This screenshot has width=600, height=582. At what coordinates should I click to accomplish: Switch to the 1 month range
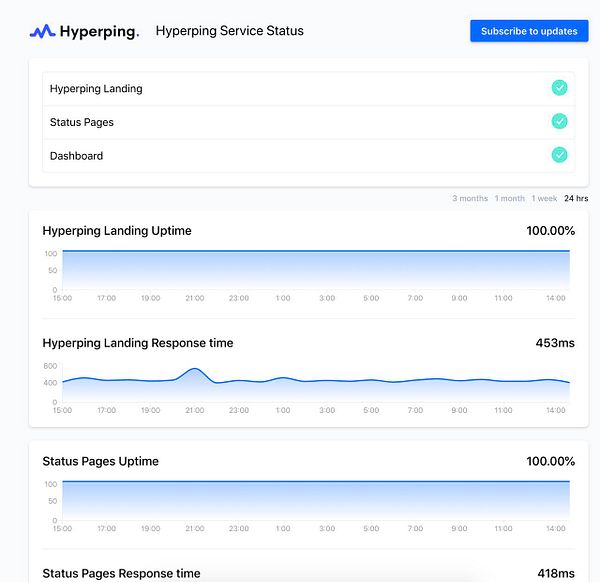tap(510, 199)
